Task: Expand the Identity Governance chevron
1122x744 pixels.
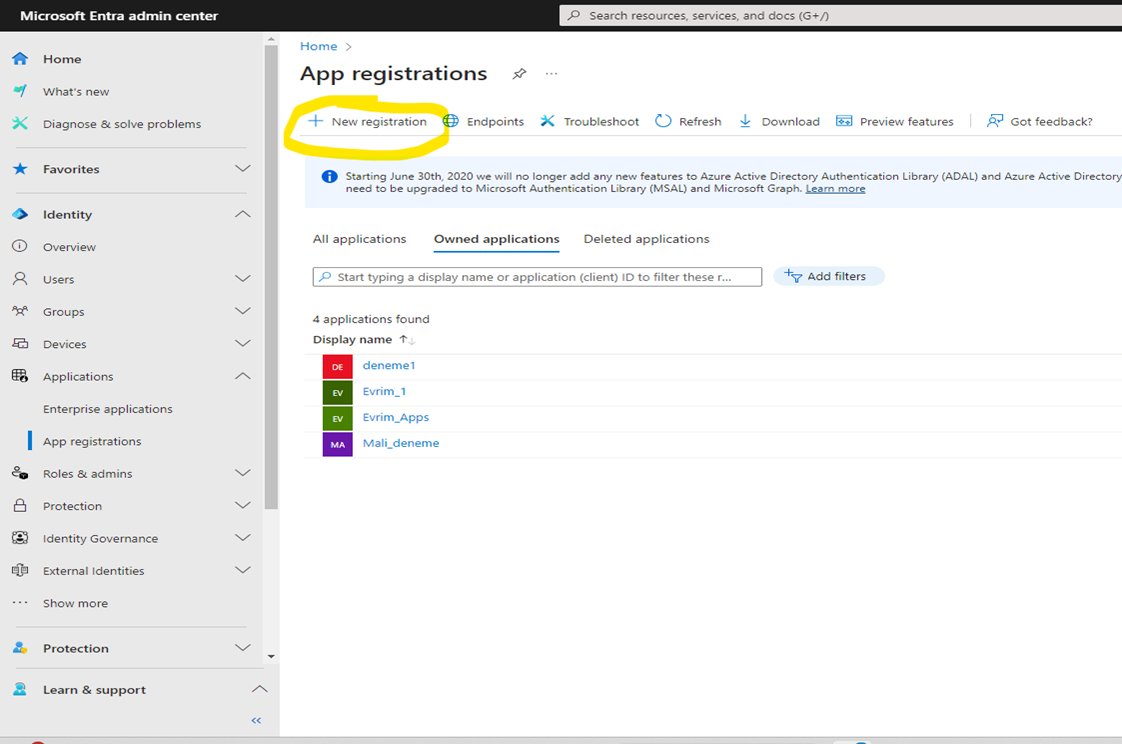Action: (x=243, y=537)
